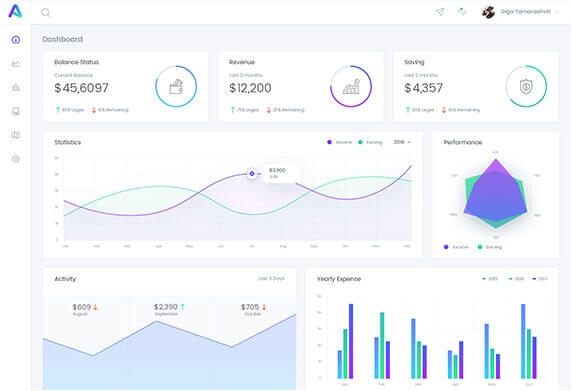The width and height of the screenshot is (572, 391).
Task: Open the line chart sidebar icon
Action: 16,63
